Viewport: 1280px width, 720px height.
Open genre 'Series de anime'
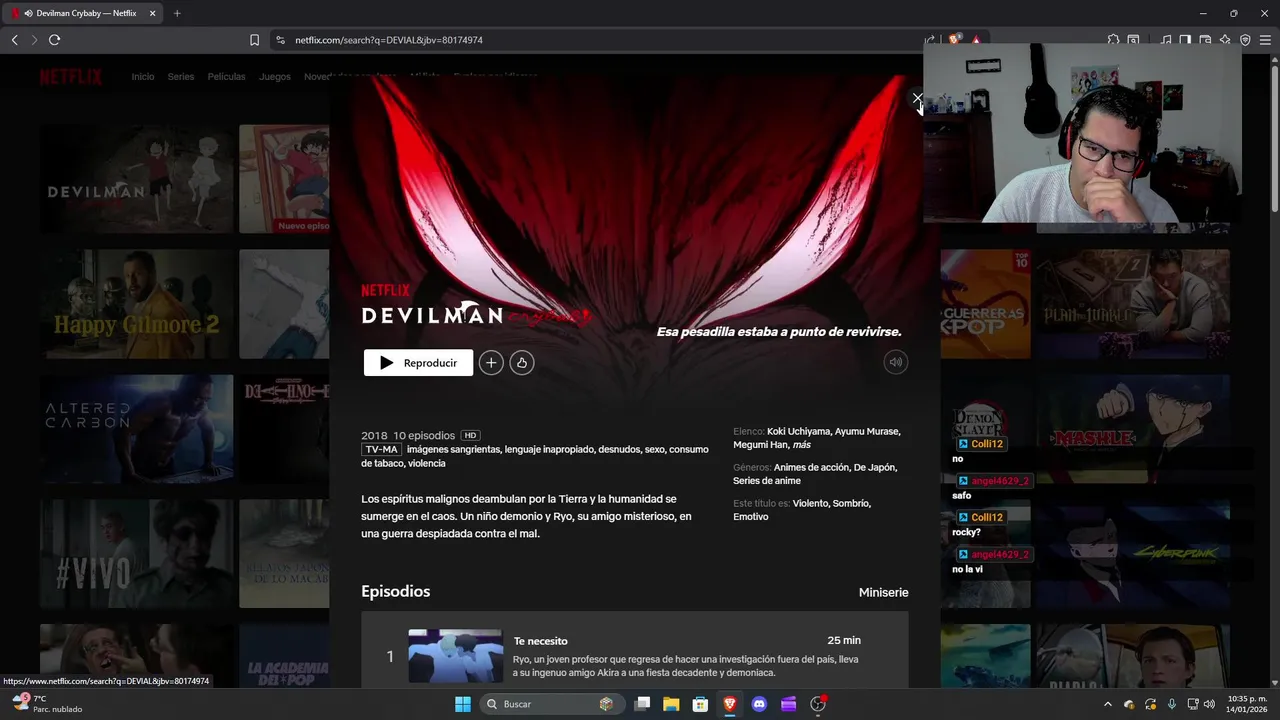coord(767,481)
